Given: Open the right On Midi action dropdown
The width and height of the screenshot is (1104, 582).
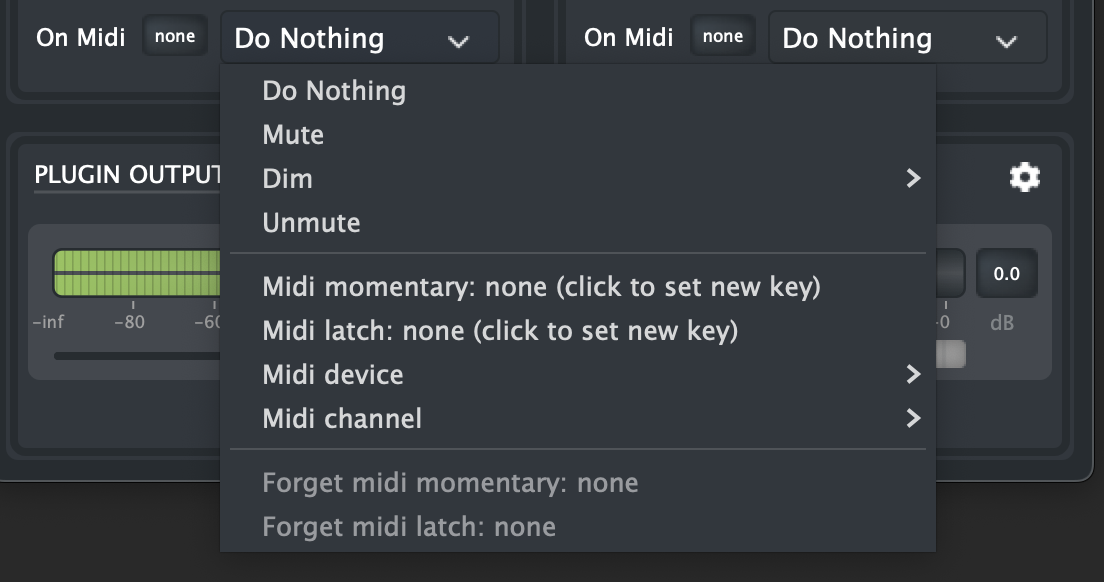Looking at the screenshot, I should [907, 39].
